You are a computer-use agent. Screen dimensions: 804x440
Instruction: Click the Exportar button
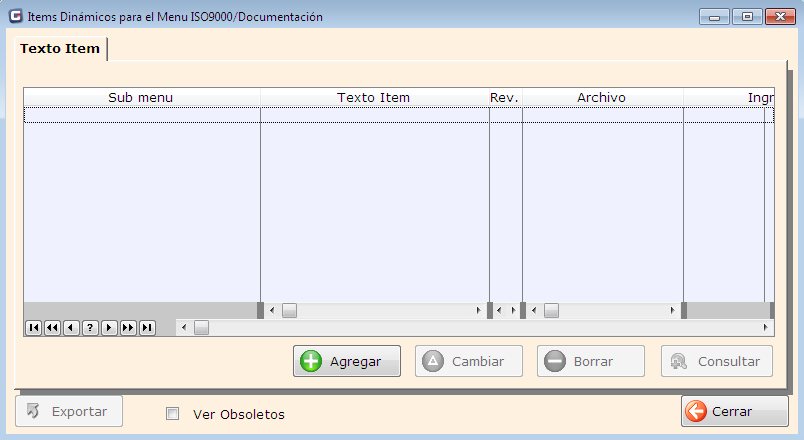[69, 411]
